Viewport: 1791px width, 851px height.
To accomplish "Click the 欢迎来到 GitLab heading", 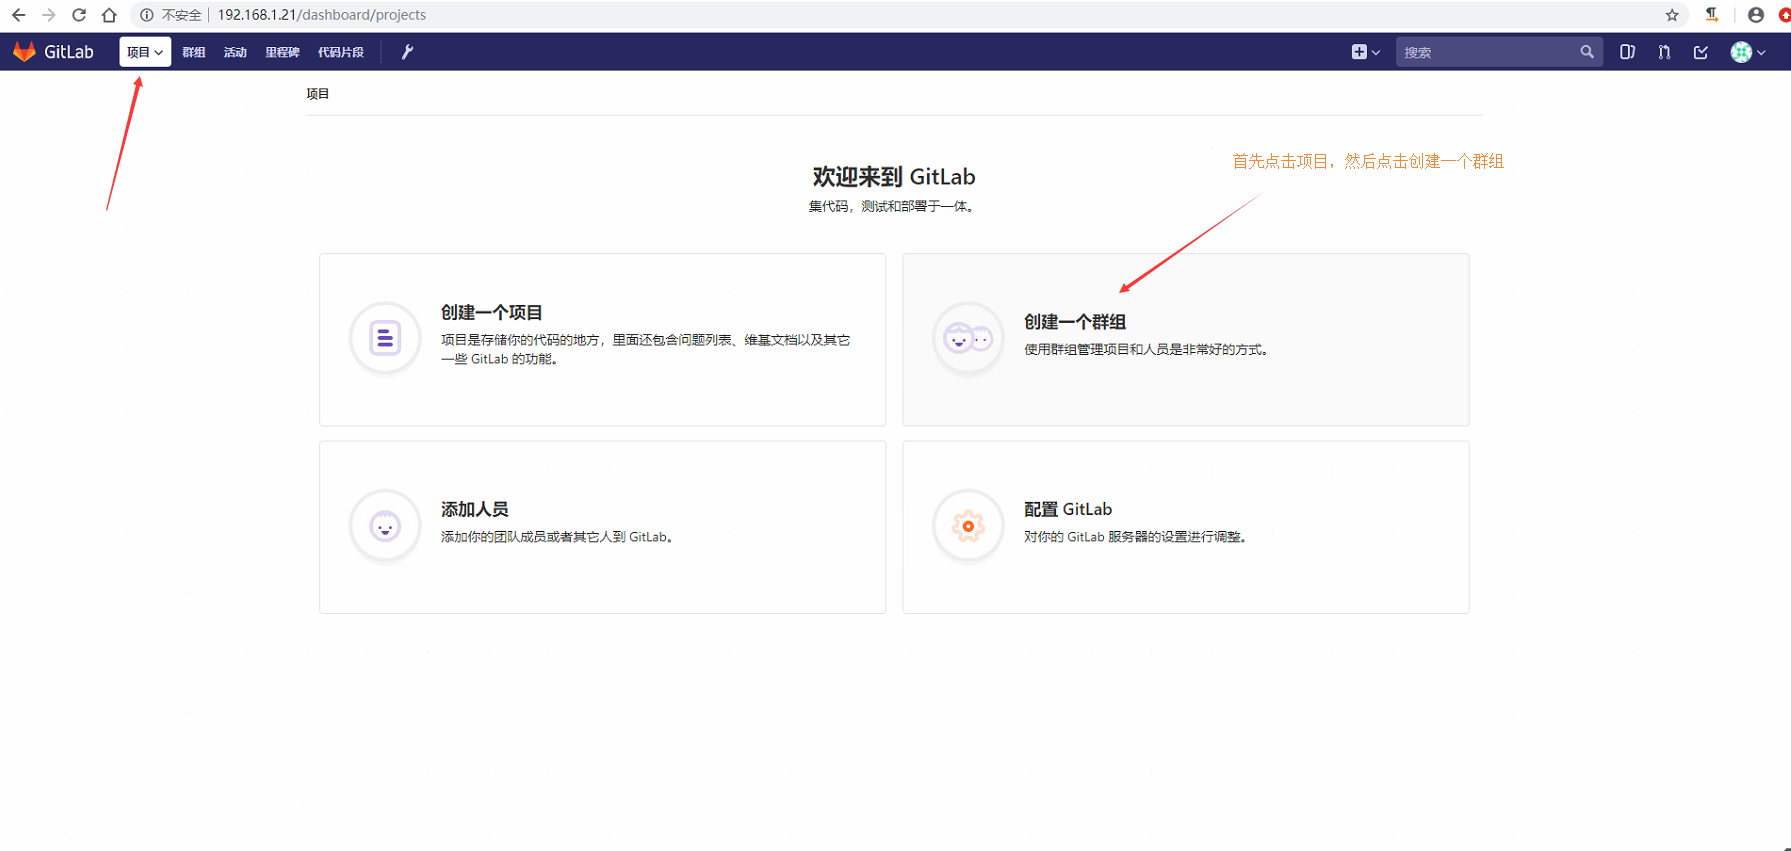I will pos(894,177).
